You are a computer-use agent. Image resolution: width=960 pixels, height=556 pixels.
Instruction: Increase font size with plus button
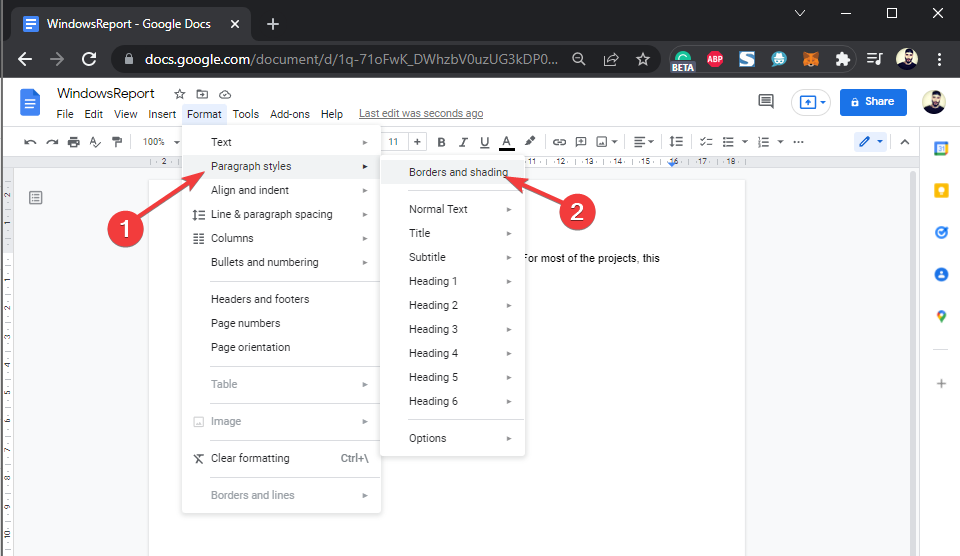click(417, 142)
